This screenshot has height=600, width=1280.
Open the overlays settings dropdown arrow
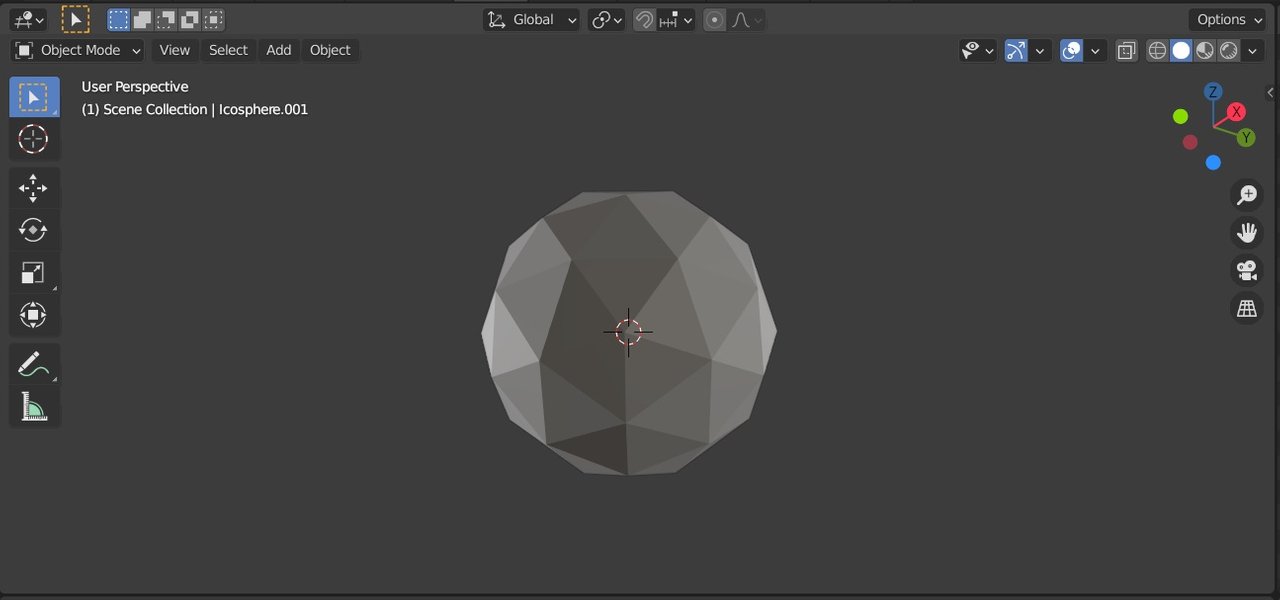click(x=1096, y=50)
